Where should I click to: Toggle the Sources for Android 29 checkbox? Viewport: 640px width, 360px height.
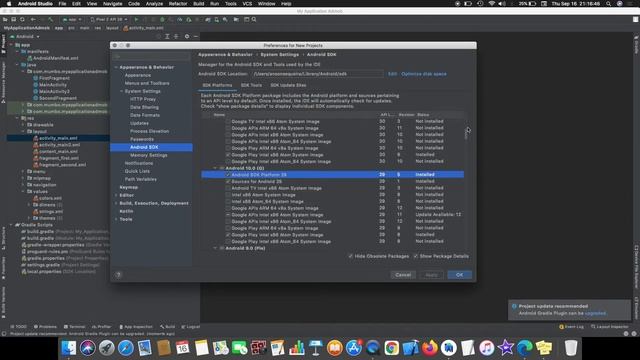click(x=228, y=181)
